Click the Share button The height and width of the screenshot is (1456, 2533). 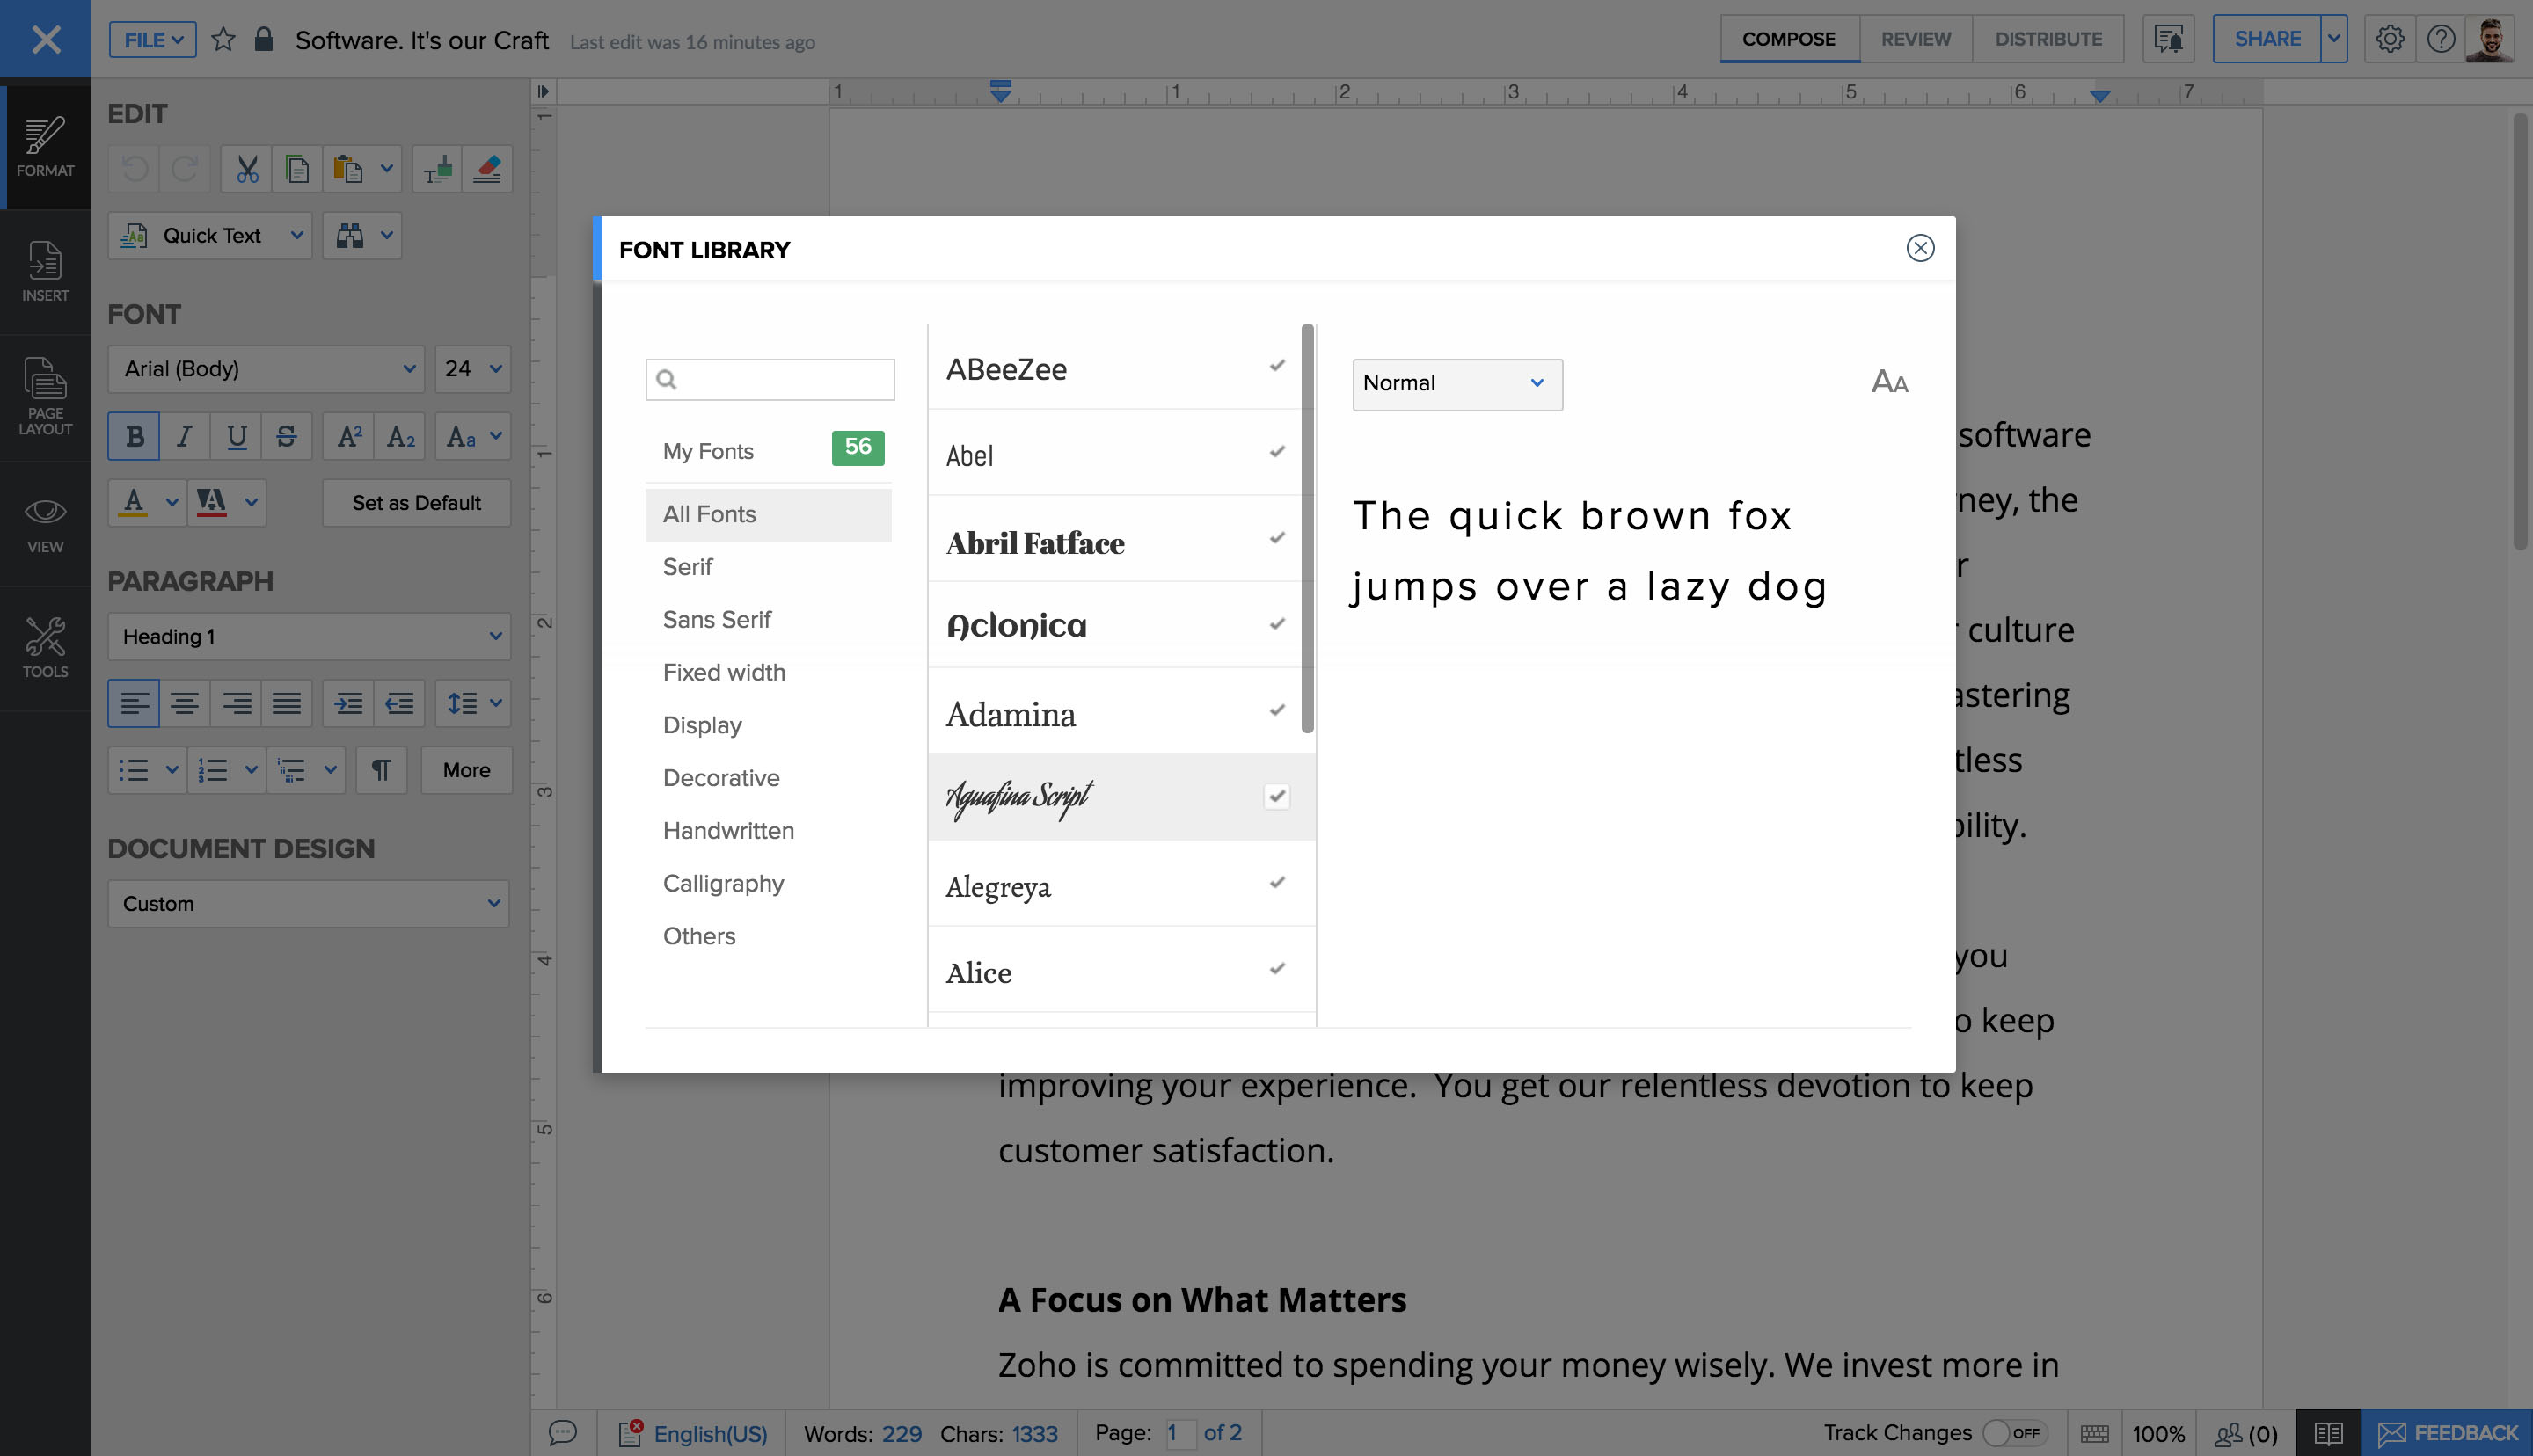coord(2266,39)
